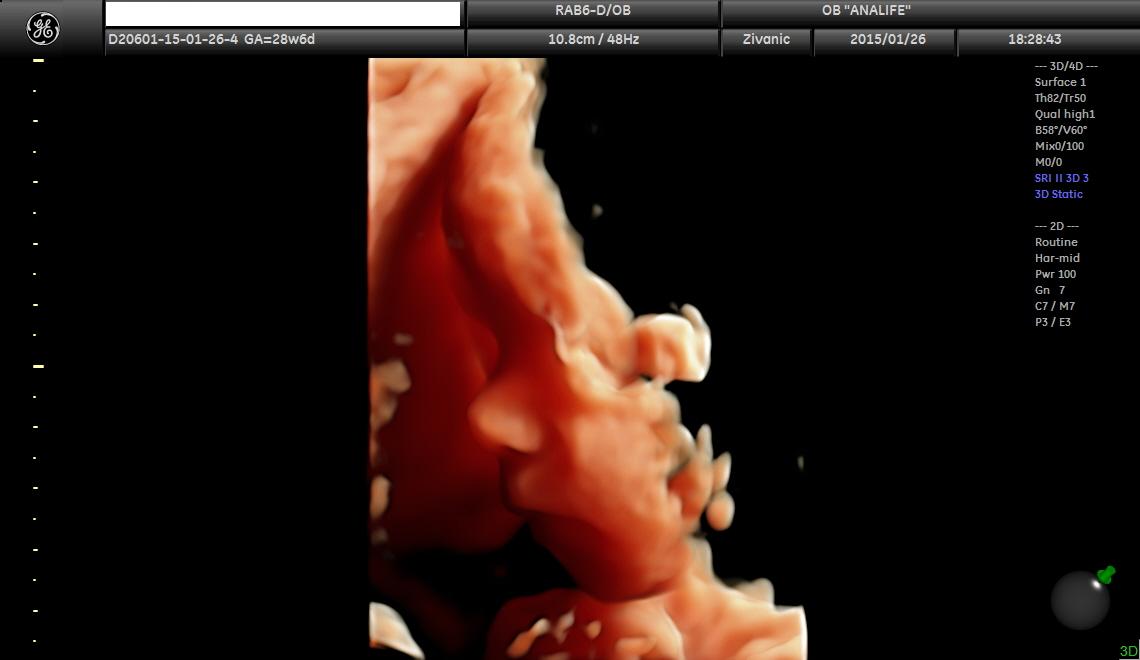Click the OB "ANALIFE" preset label
This screenshot has width=1140, height=660.
point(866,11)
